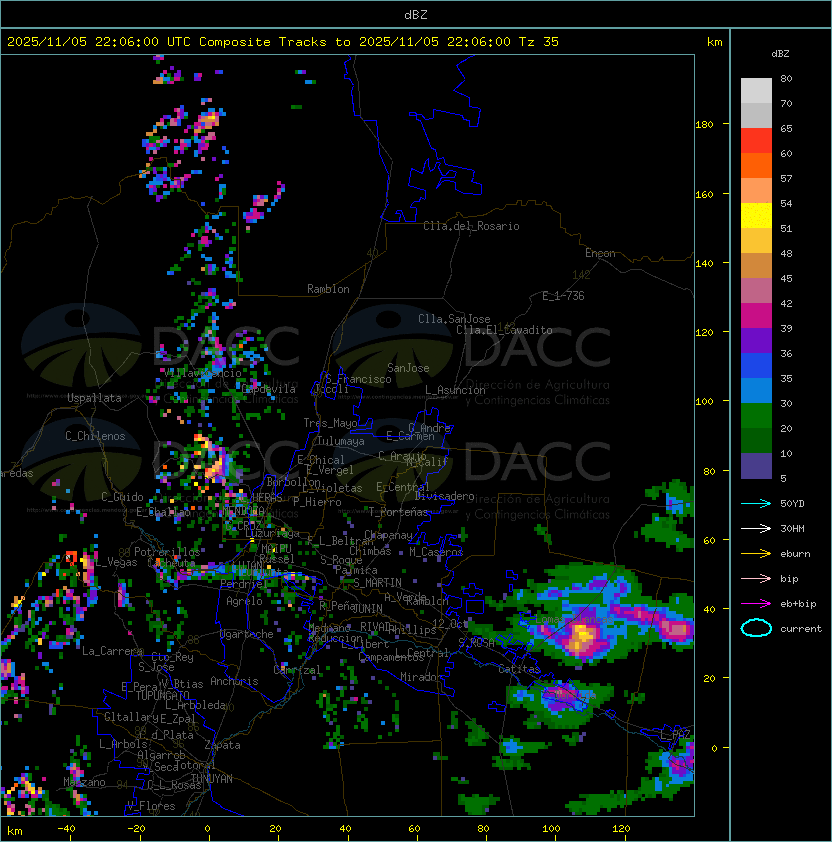Click the 'km' label at top right
832x842 pixels.
click(x=714, y=42)
